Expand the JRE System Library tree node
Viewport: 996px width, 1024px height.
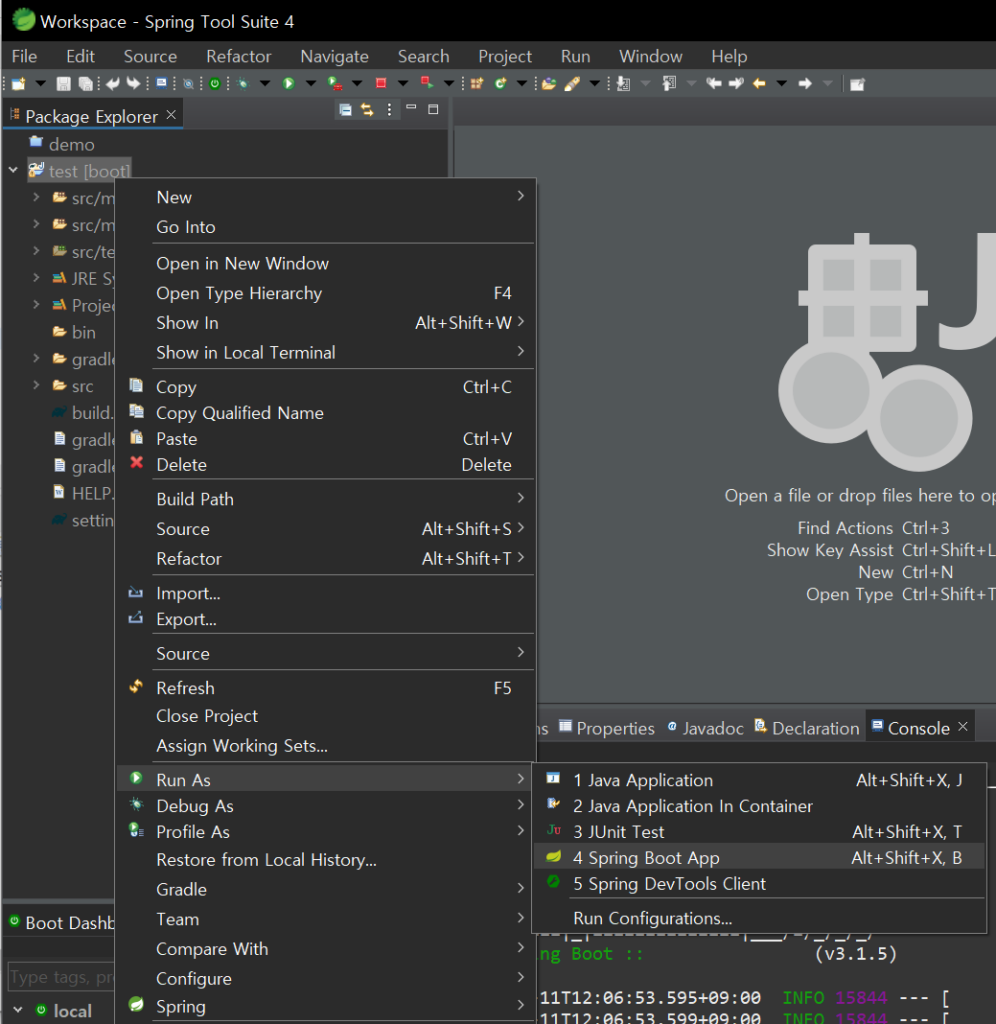point(36,278)
